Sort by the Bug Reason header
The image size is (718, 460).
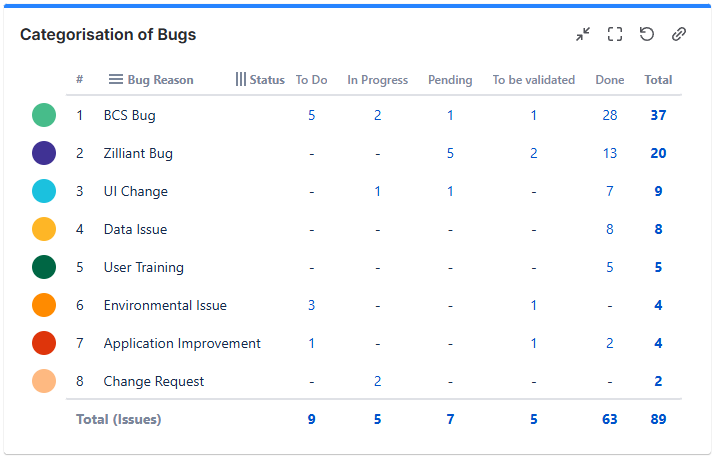coord(160,80)
